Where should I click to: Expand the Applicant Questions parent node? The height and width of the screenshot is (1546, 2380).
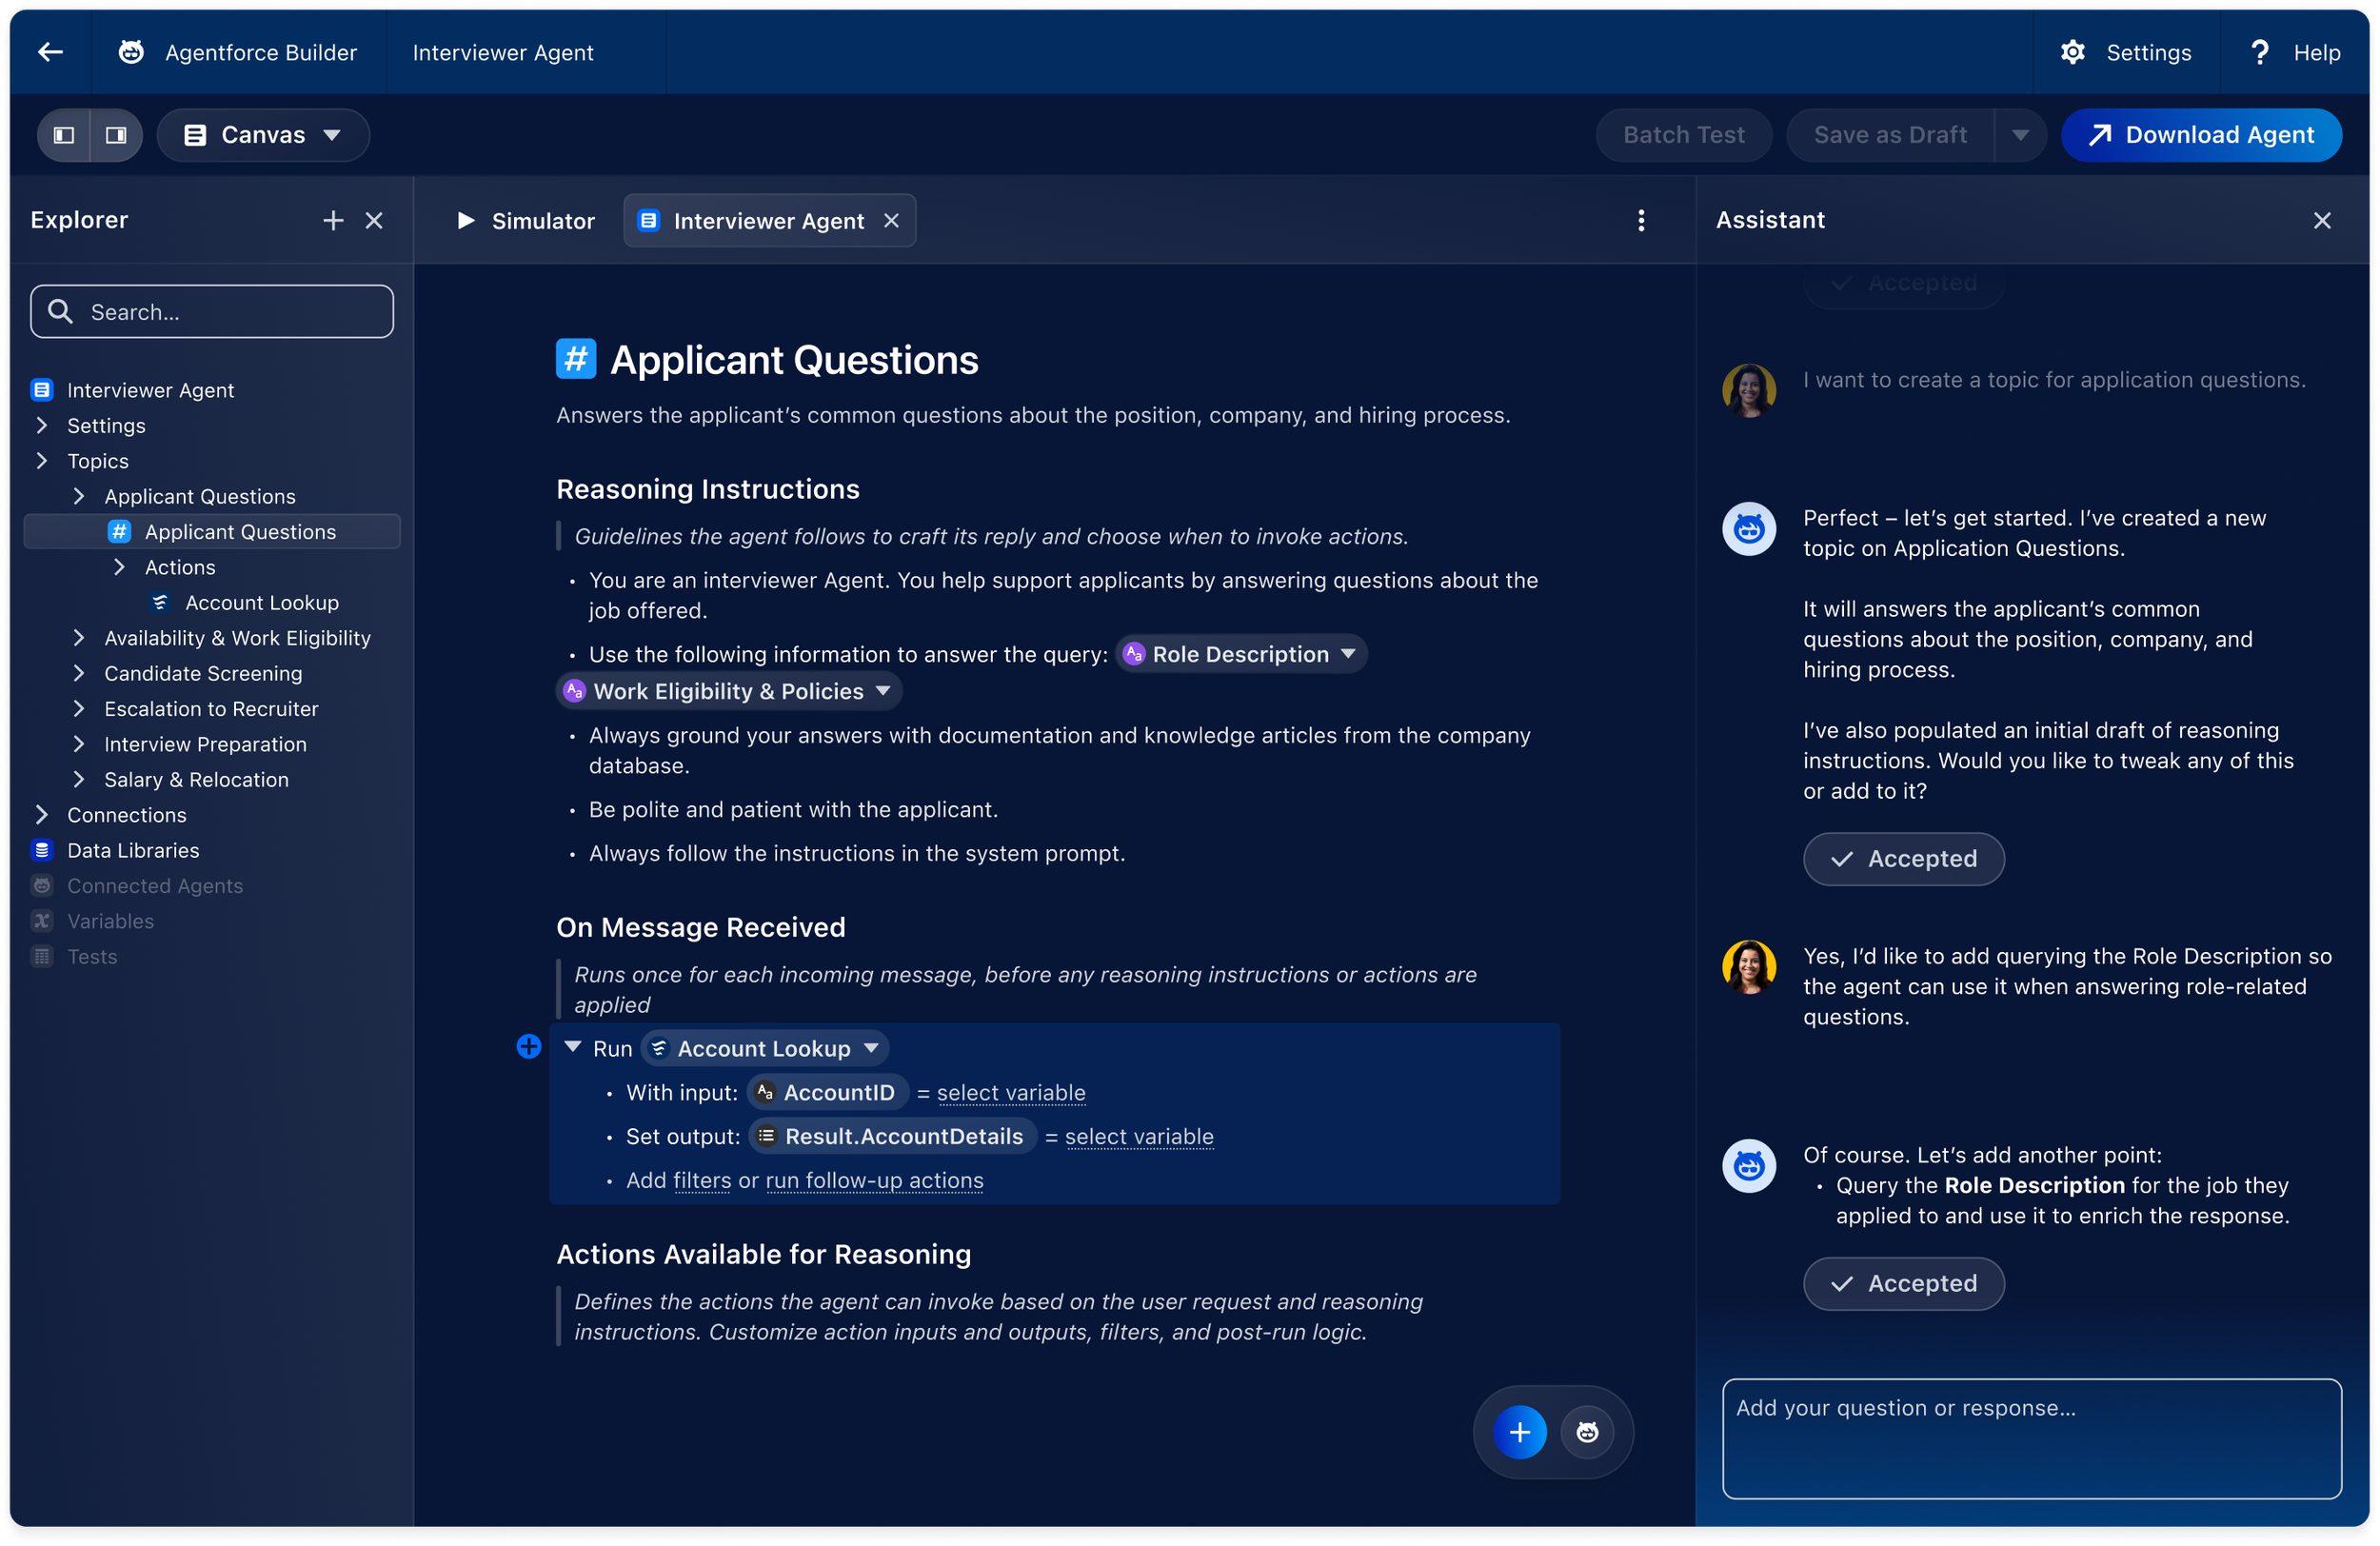point(79,496)
